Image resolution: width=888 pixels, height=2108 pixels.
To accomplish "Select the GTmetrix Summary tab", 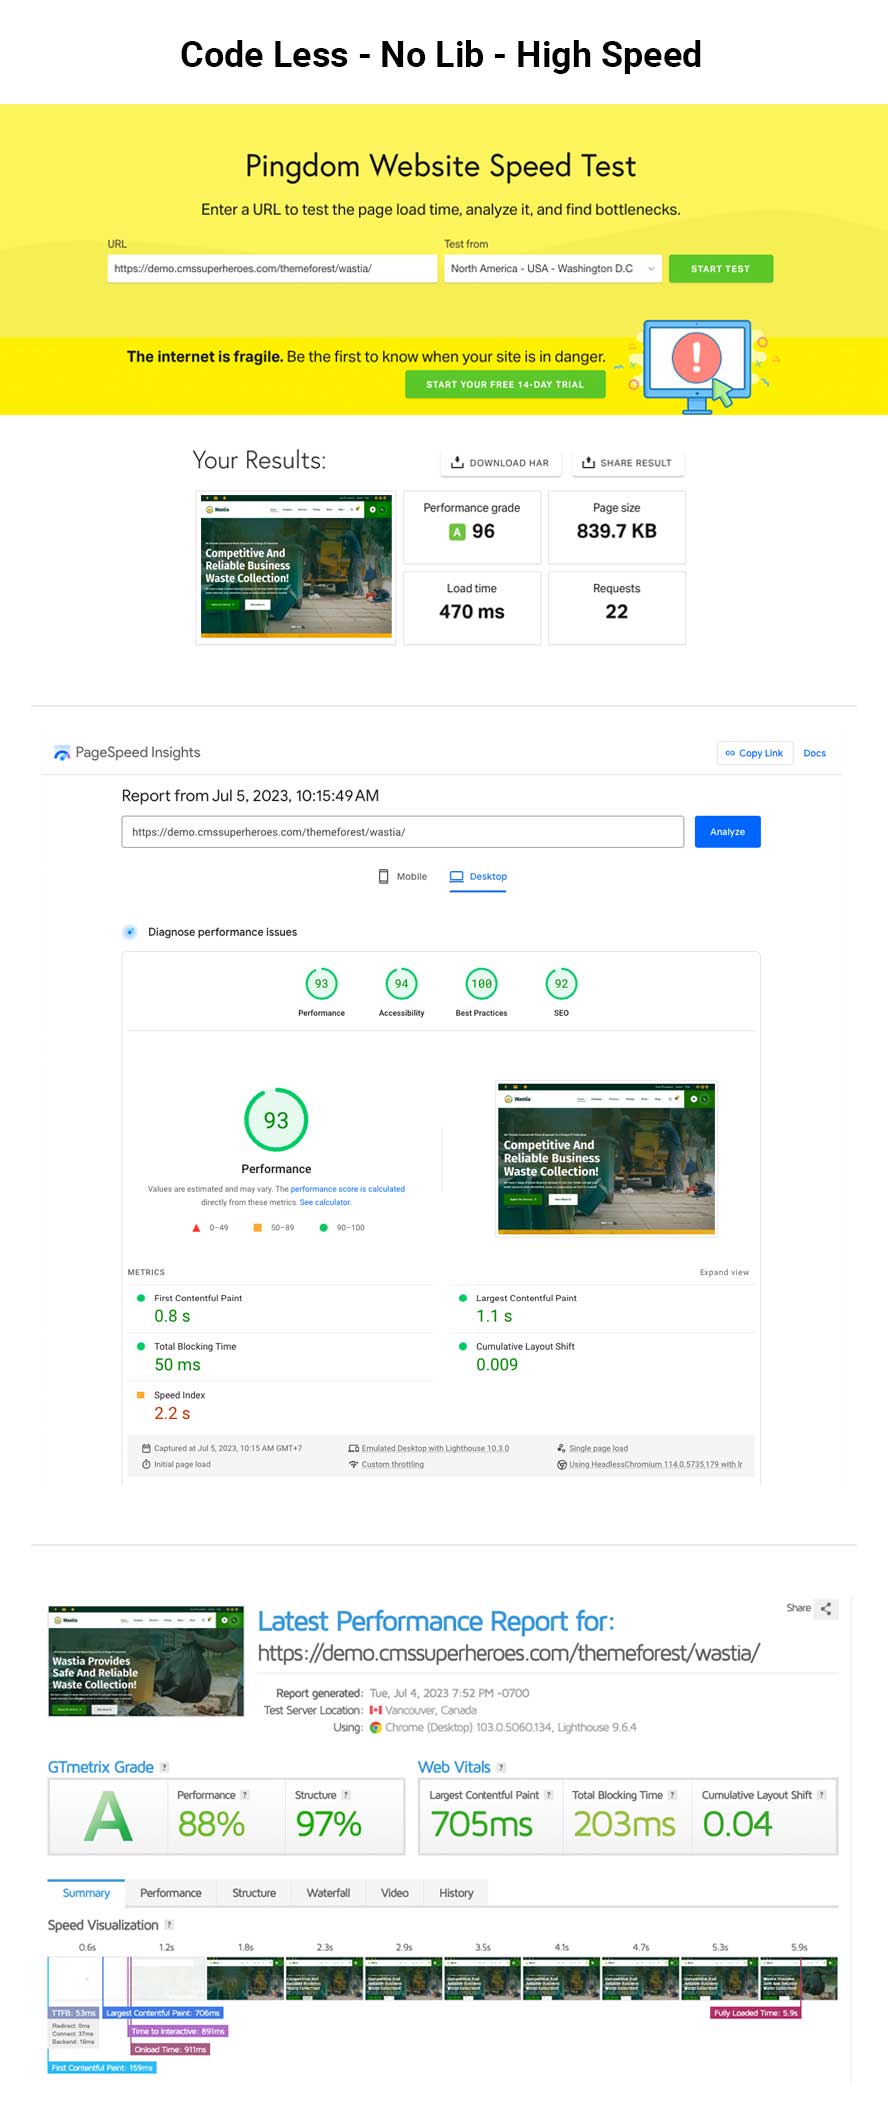I will pos(86,1893).
